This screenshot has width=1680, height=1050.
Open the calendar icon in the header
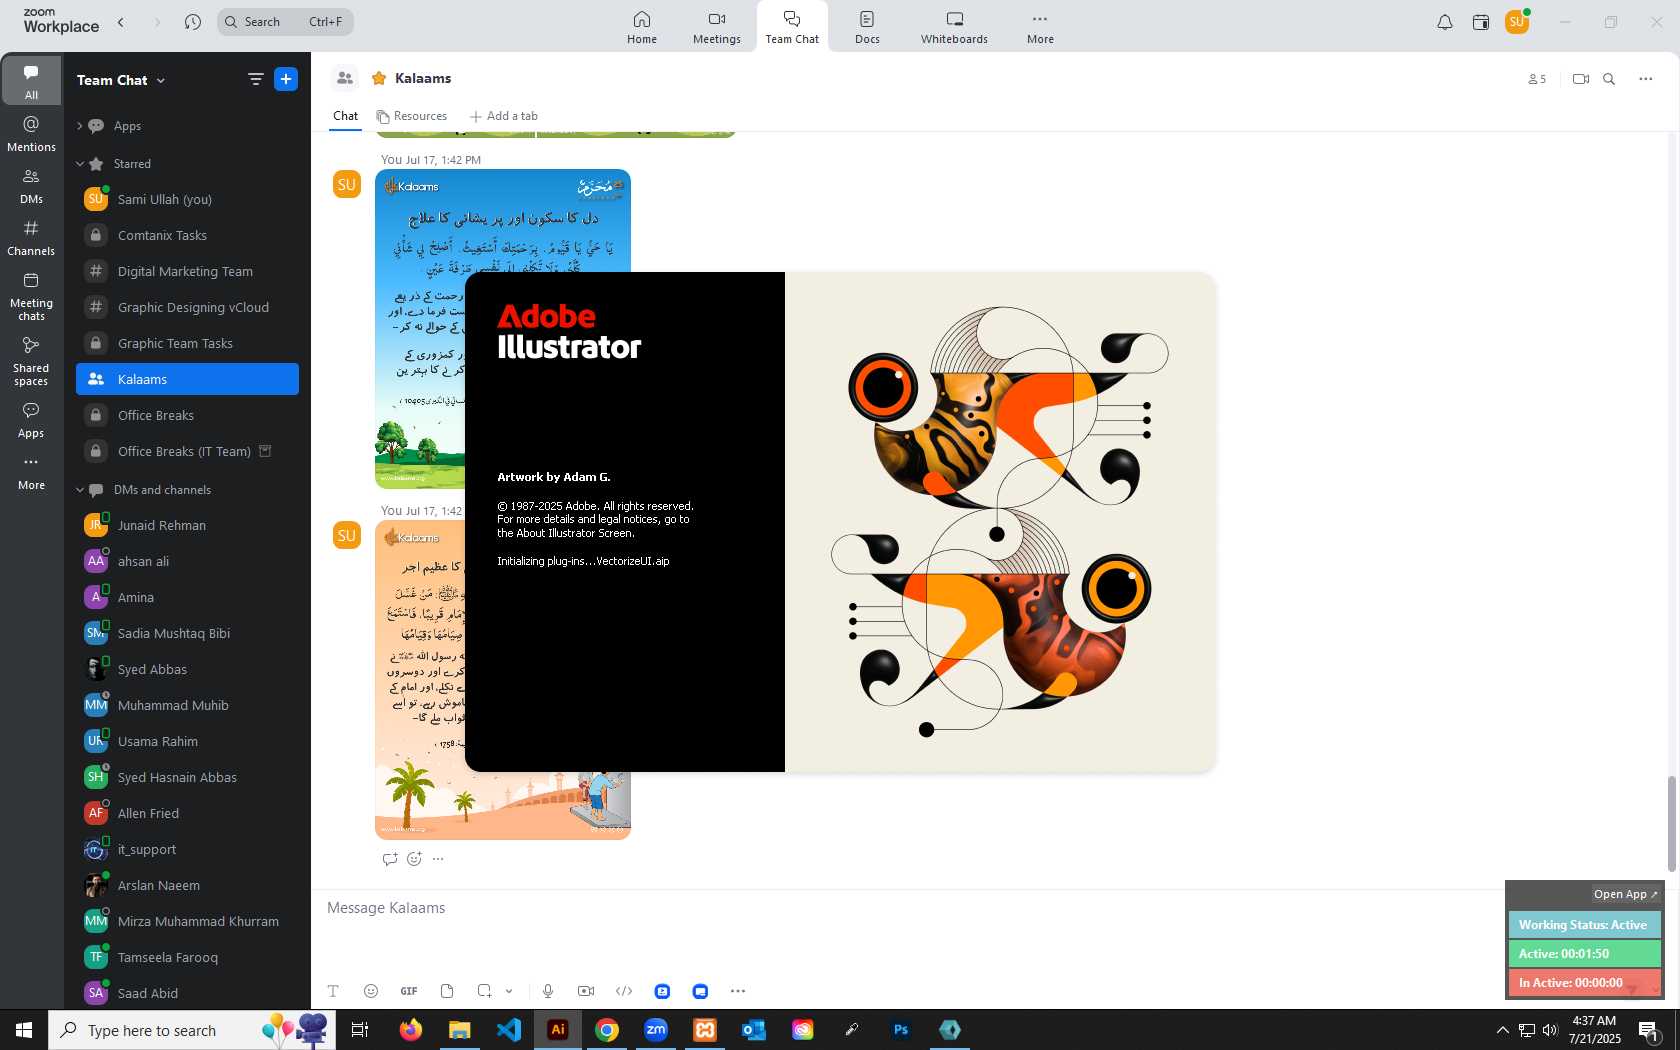click(x=1481, y=22)
